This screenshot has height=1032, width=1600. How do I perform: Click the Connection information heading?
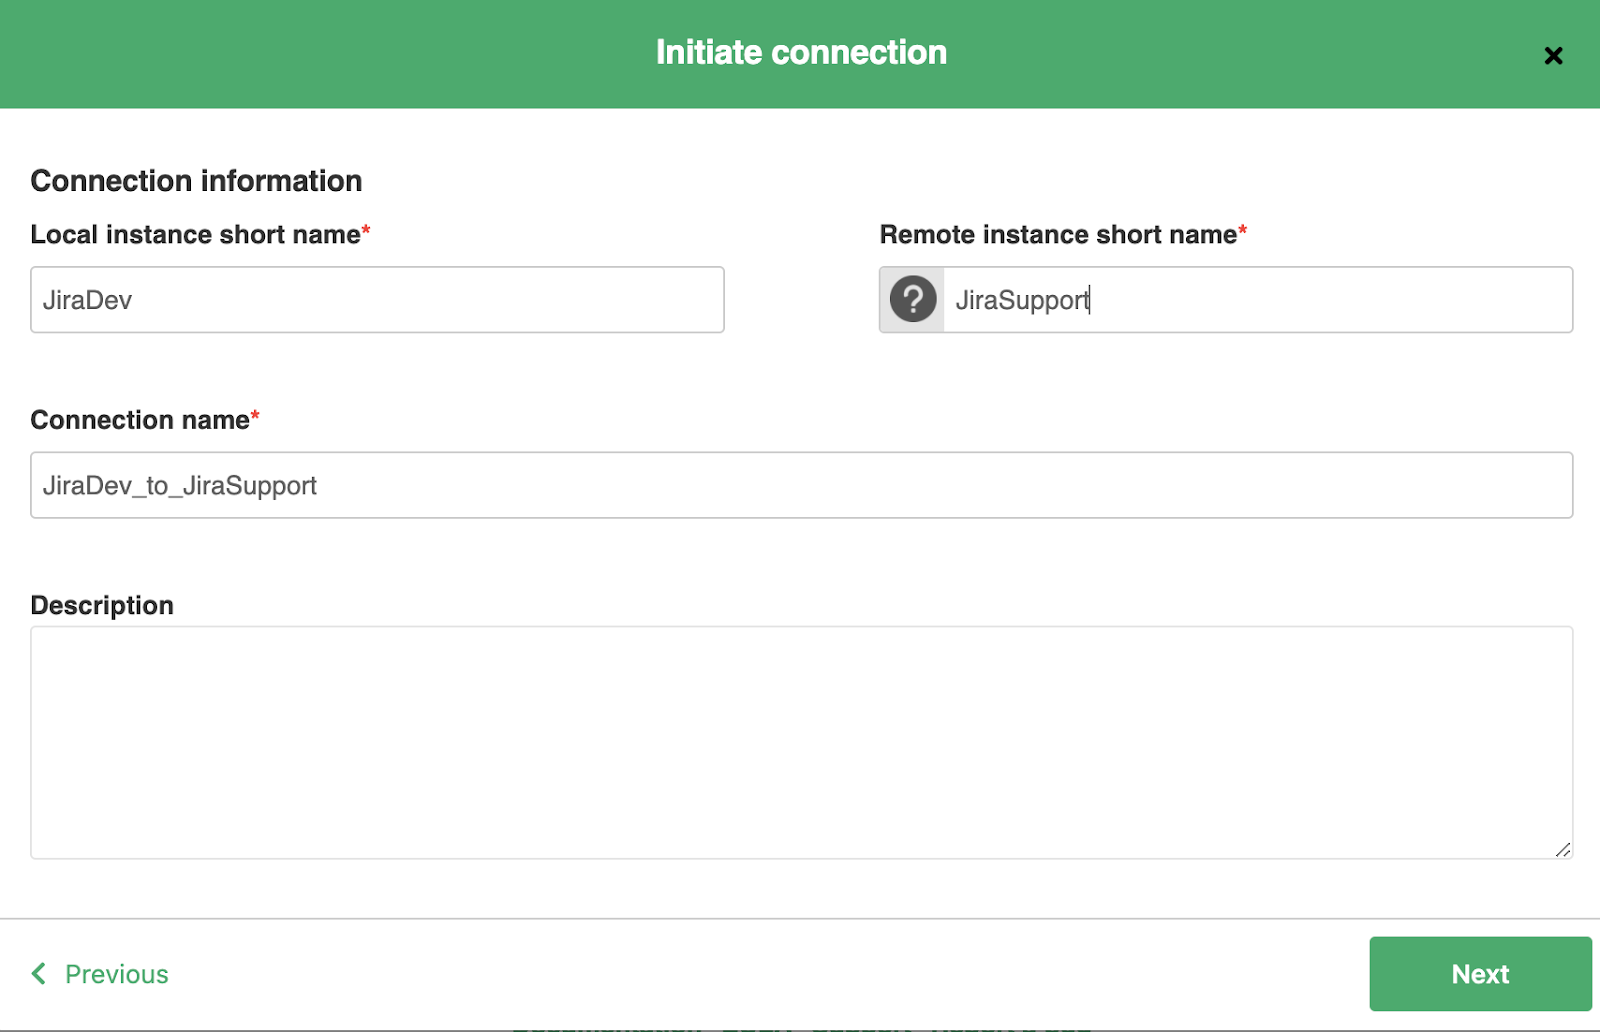point(196,181)
